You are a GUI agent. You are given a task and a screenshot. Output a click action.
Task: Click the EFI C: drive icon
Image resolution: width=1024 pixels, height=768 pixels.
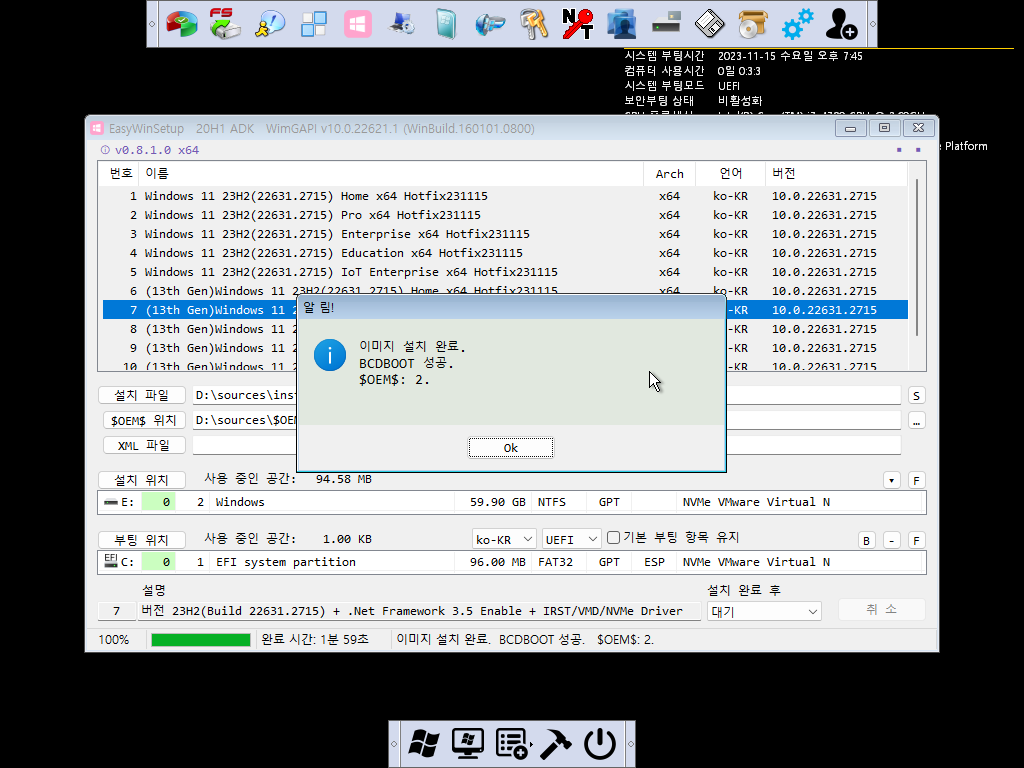pyautogui.click(x=110, y=560)
